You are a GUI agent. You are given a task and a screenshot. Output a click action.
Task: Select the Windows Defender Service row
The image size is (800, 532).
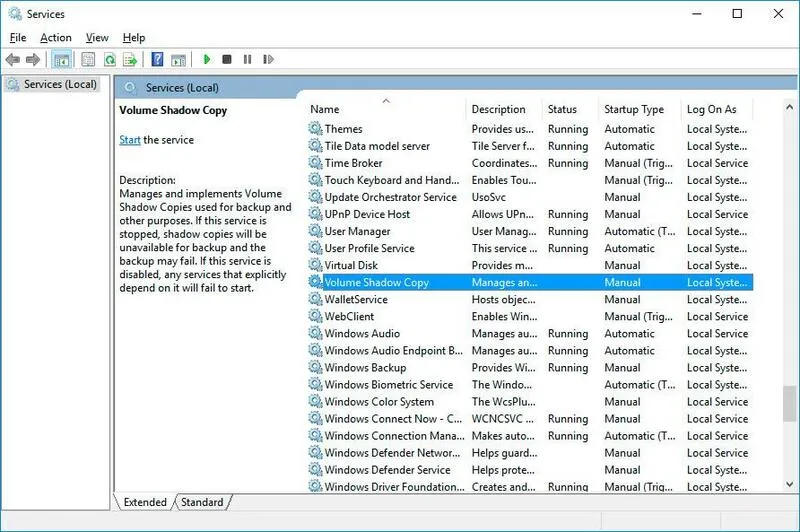pyautogui.click(x=387, y=470)
